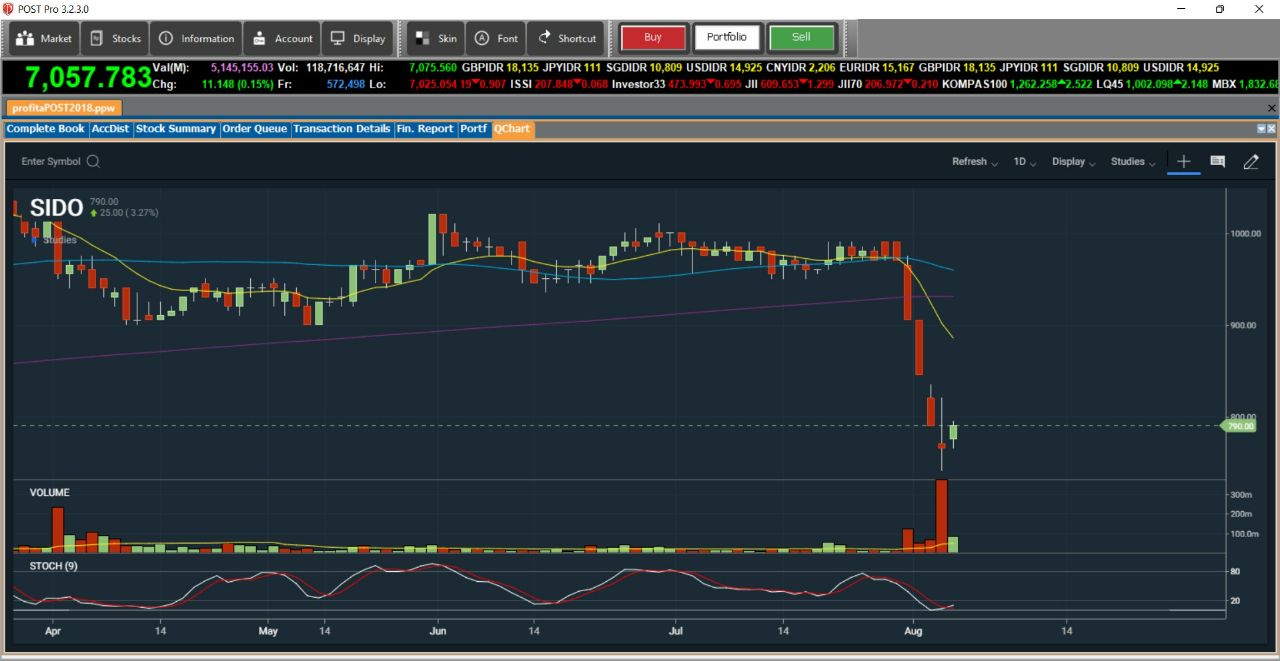Screen dimensions: 1280x661
Task: Open the Market menu in toolbar
Action: pos(45,38)
